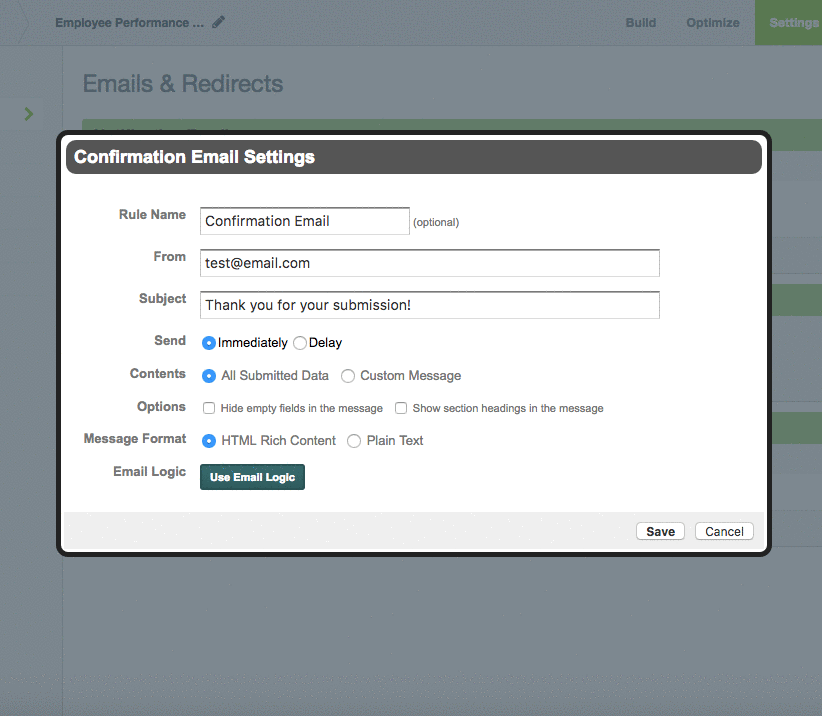Select the Immediately send option
Image resolution: width=822 pixels, height=716 pixels.
[208, 342]
